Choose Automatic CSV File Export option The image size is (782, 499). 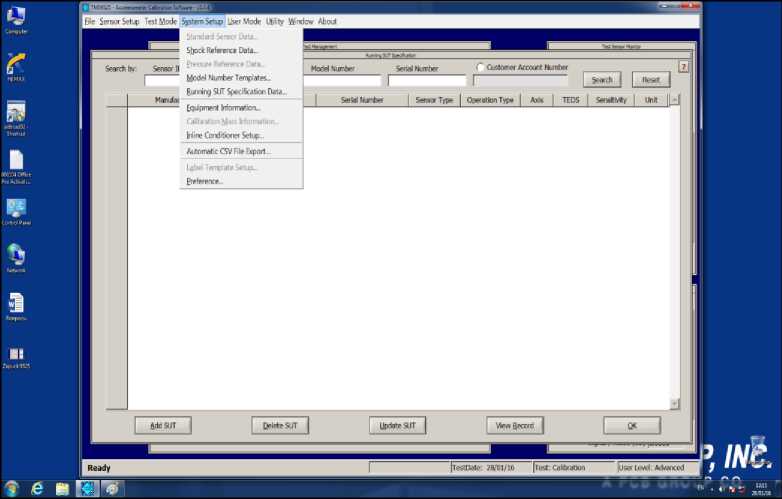[228, 151]
